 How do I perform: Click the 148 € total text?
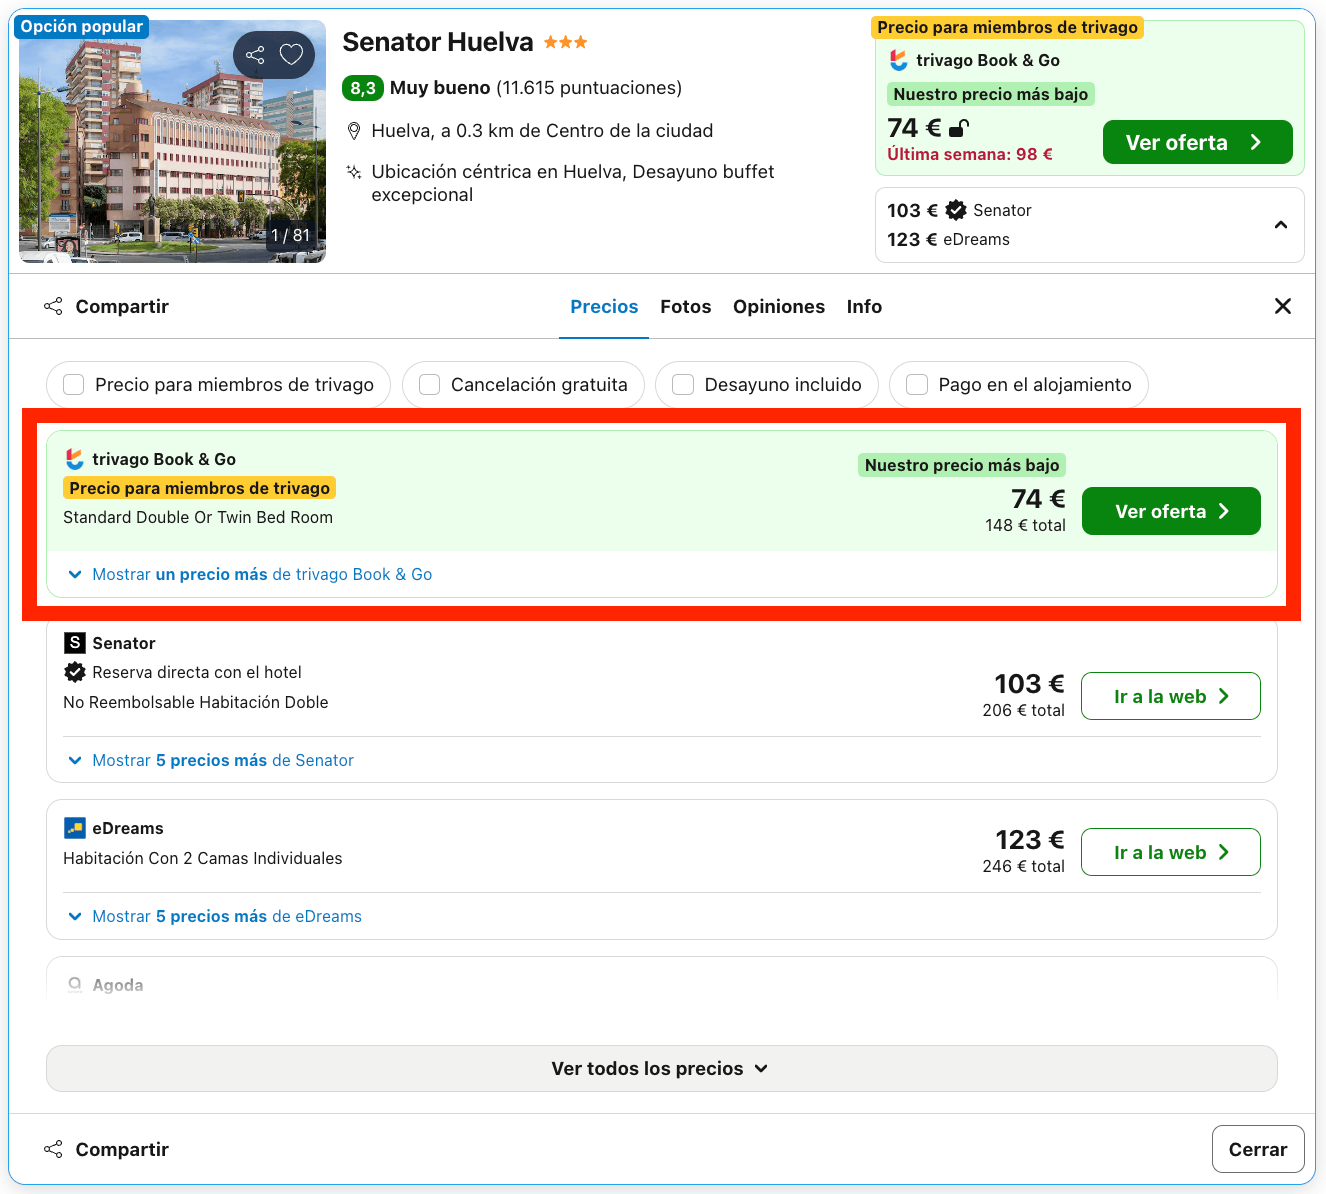[x=1025, y=525]
